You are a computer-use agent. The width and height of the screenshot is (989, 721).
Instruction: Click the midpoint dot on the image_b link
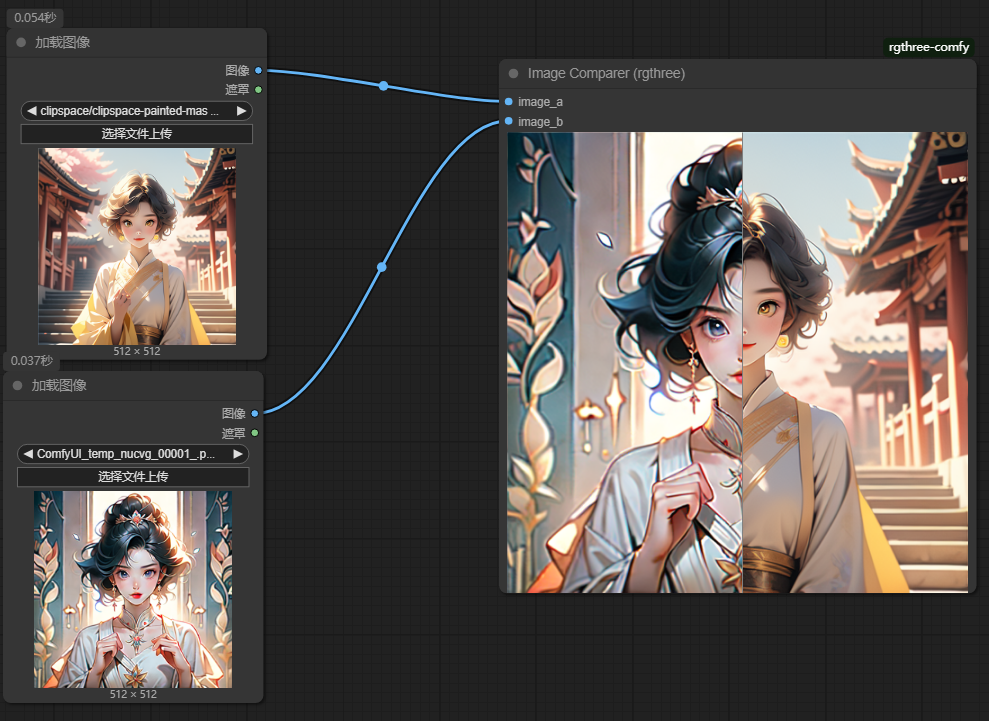(x=381, y=267)
